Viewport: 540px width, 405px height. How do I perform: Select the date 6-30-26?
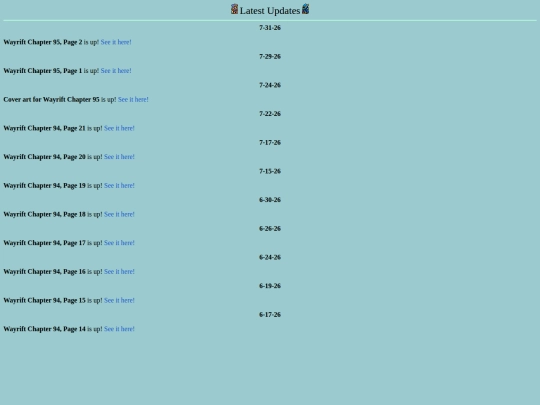[x=270, y=200]
